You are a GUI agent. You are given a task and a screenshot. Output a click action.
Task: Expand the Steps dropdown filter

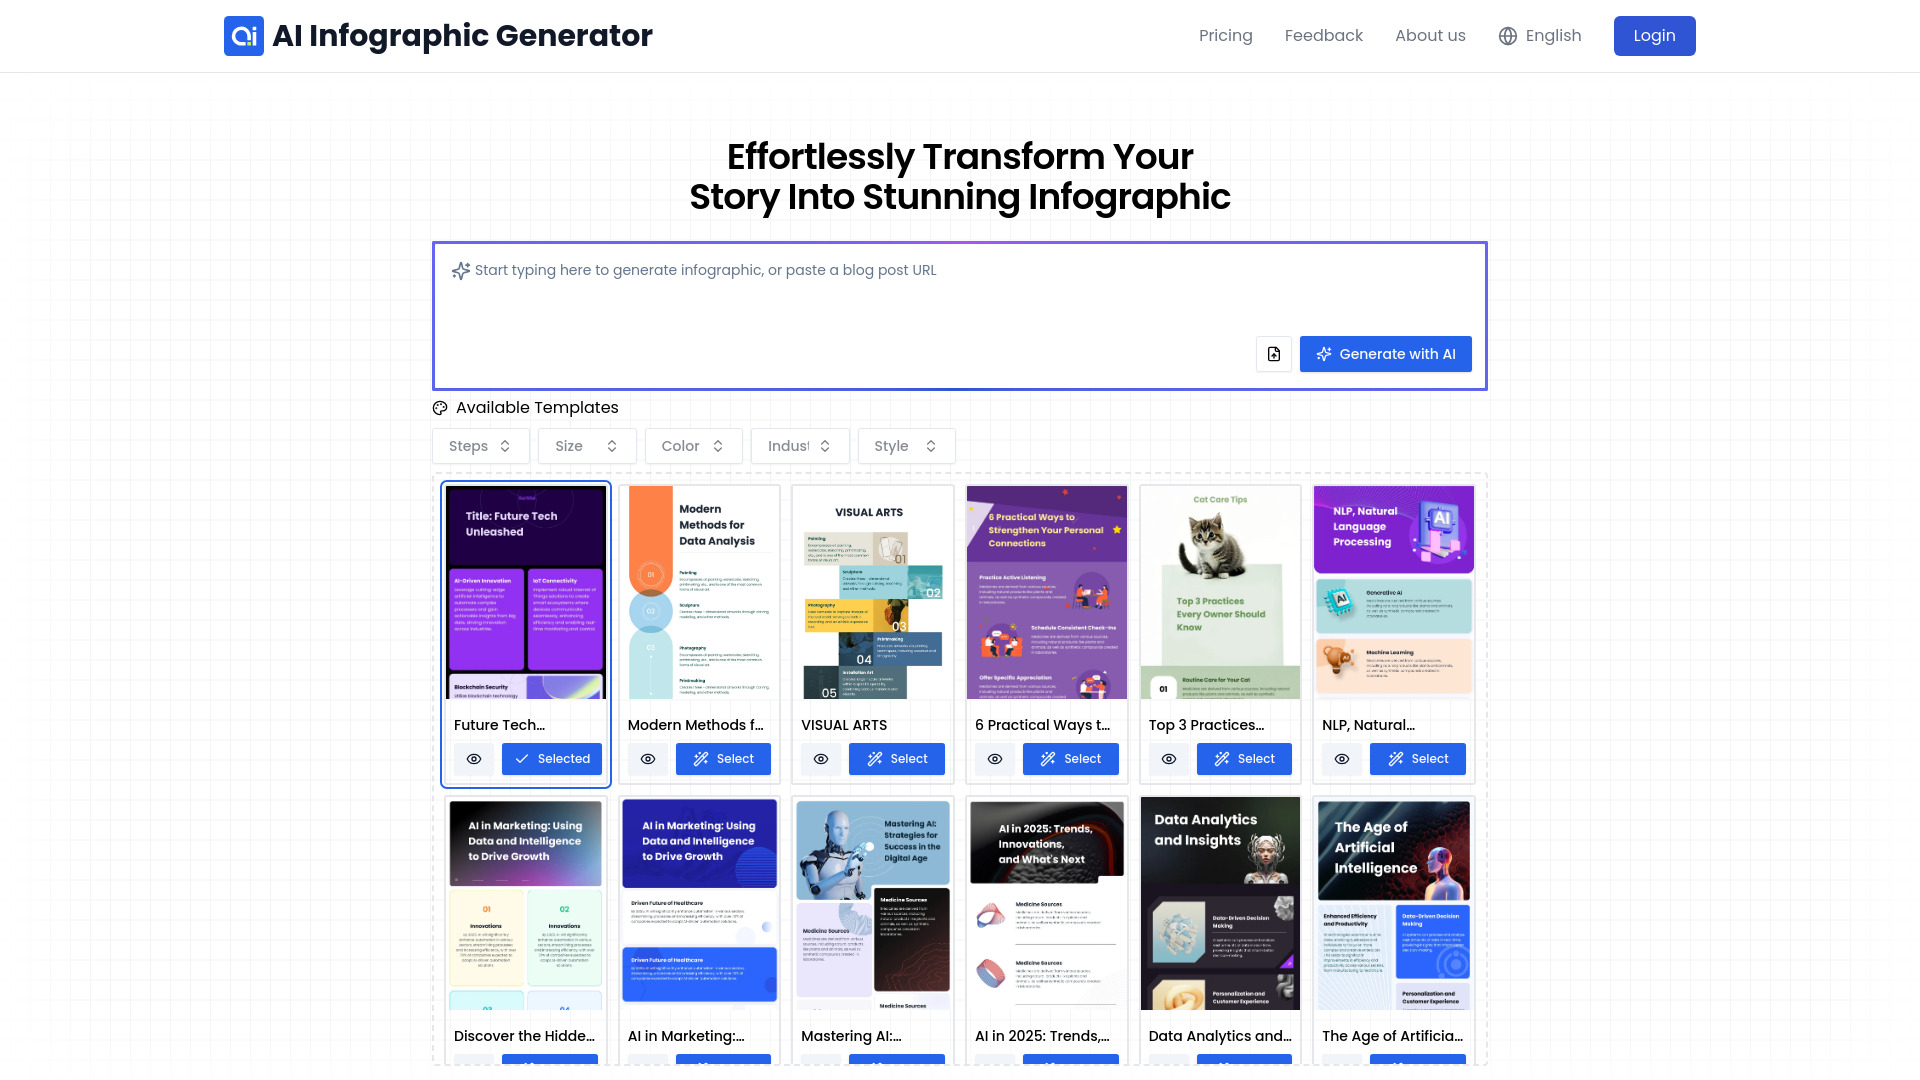pos(480,446)
